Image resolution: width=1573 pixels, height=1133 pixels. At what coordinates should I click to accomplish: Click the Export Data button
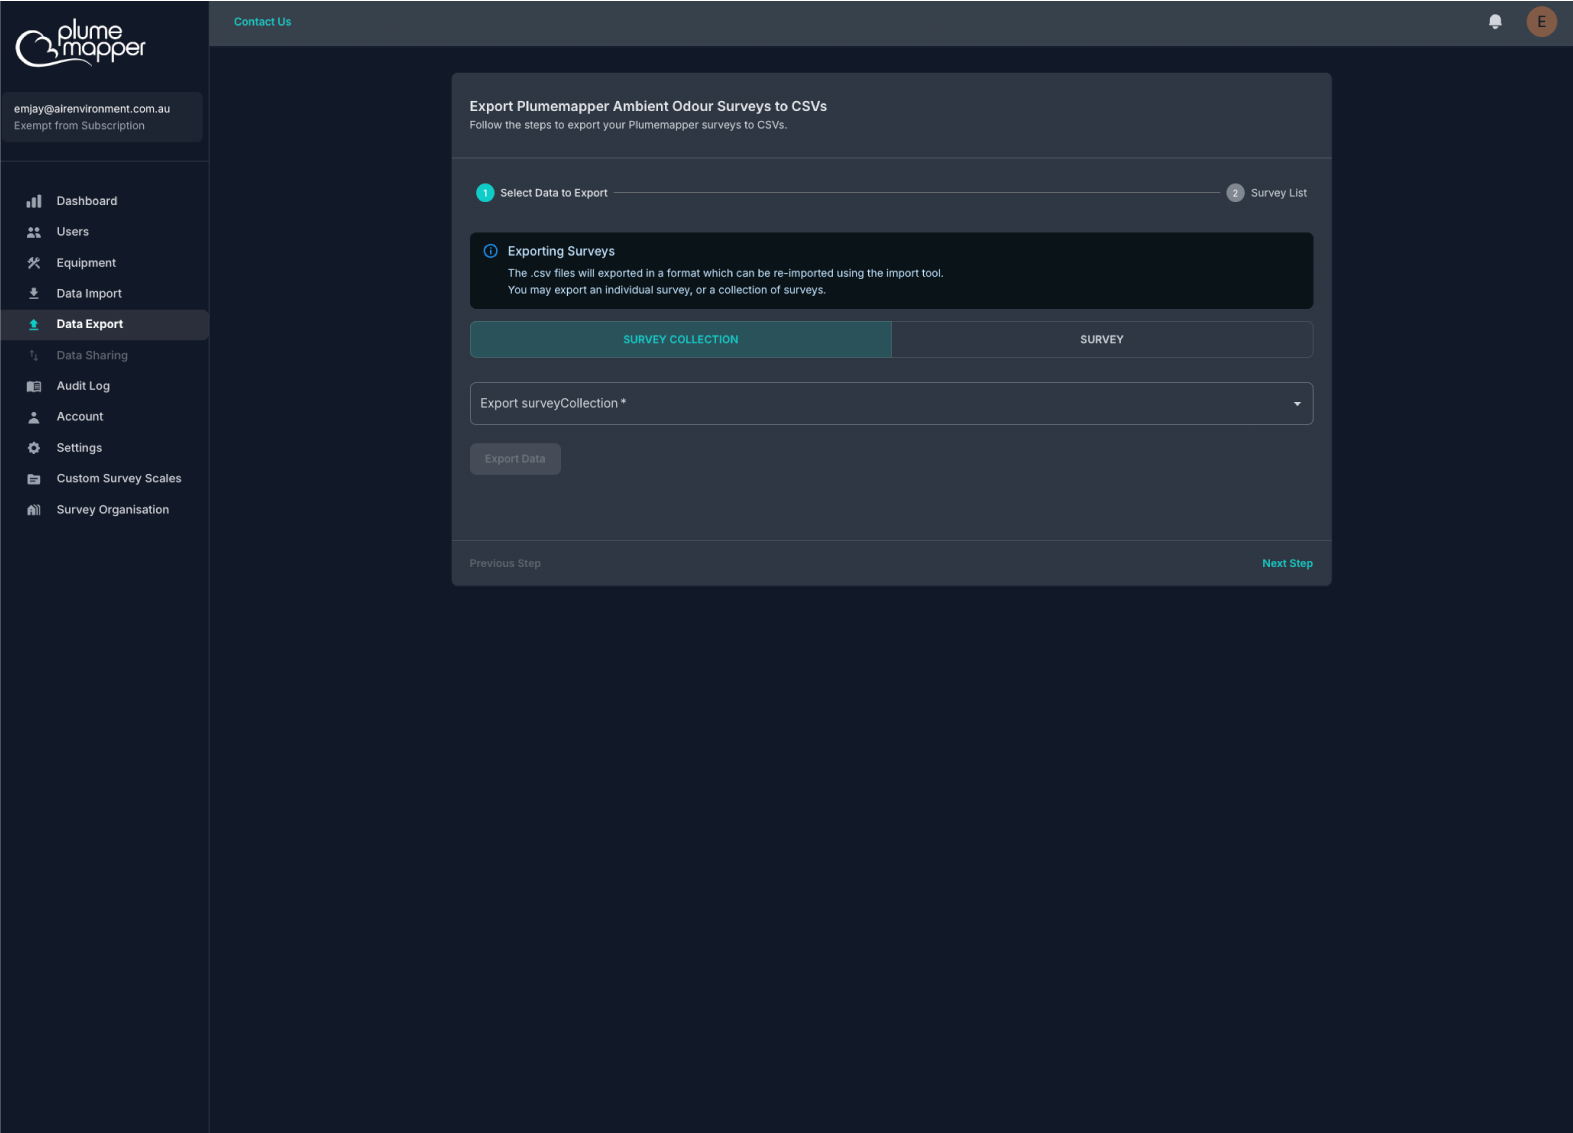tap(515, 459)
